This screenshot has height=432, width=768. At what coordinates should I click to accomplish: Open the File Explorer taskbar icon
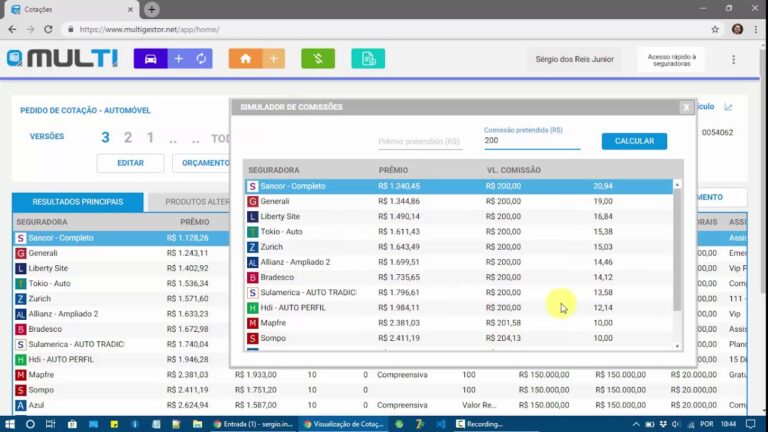[197, 424]
